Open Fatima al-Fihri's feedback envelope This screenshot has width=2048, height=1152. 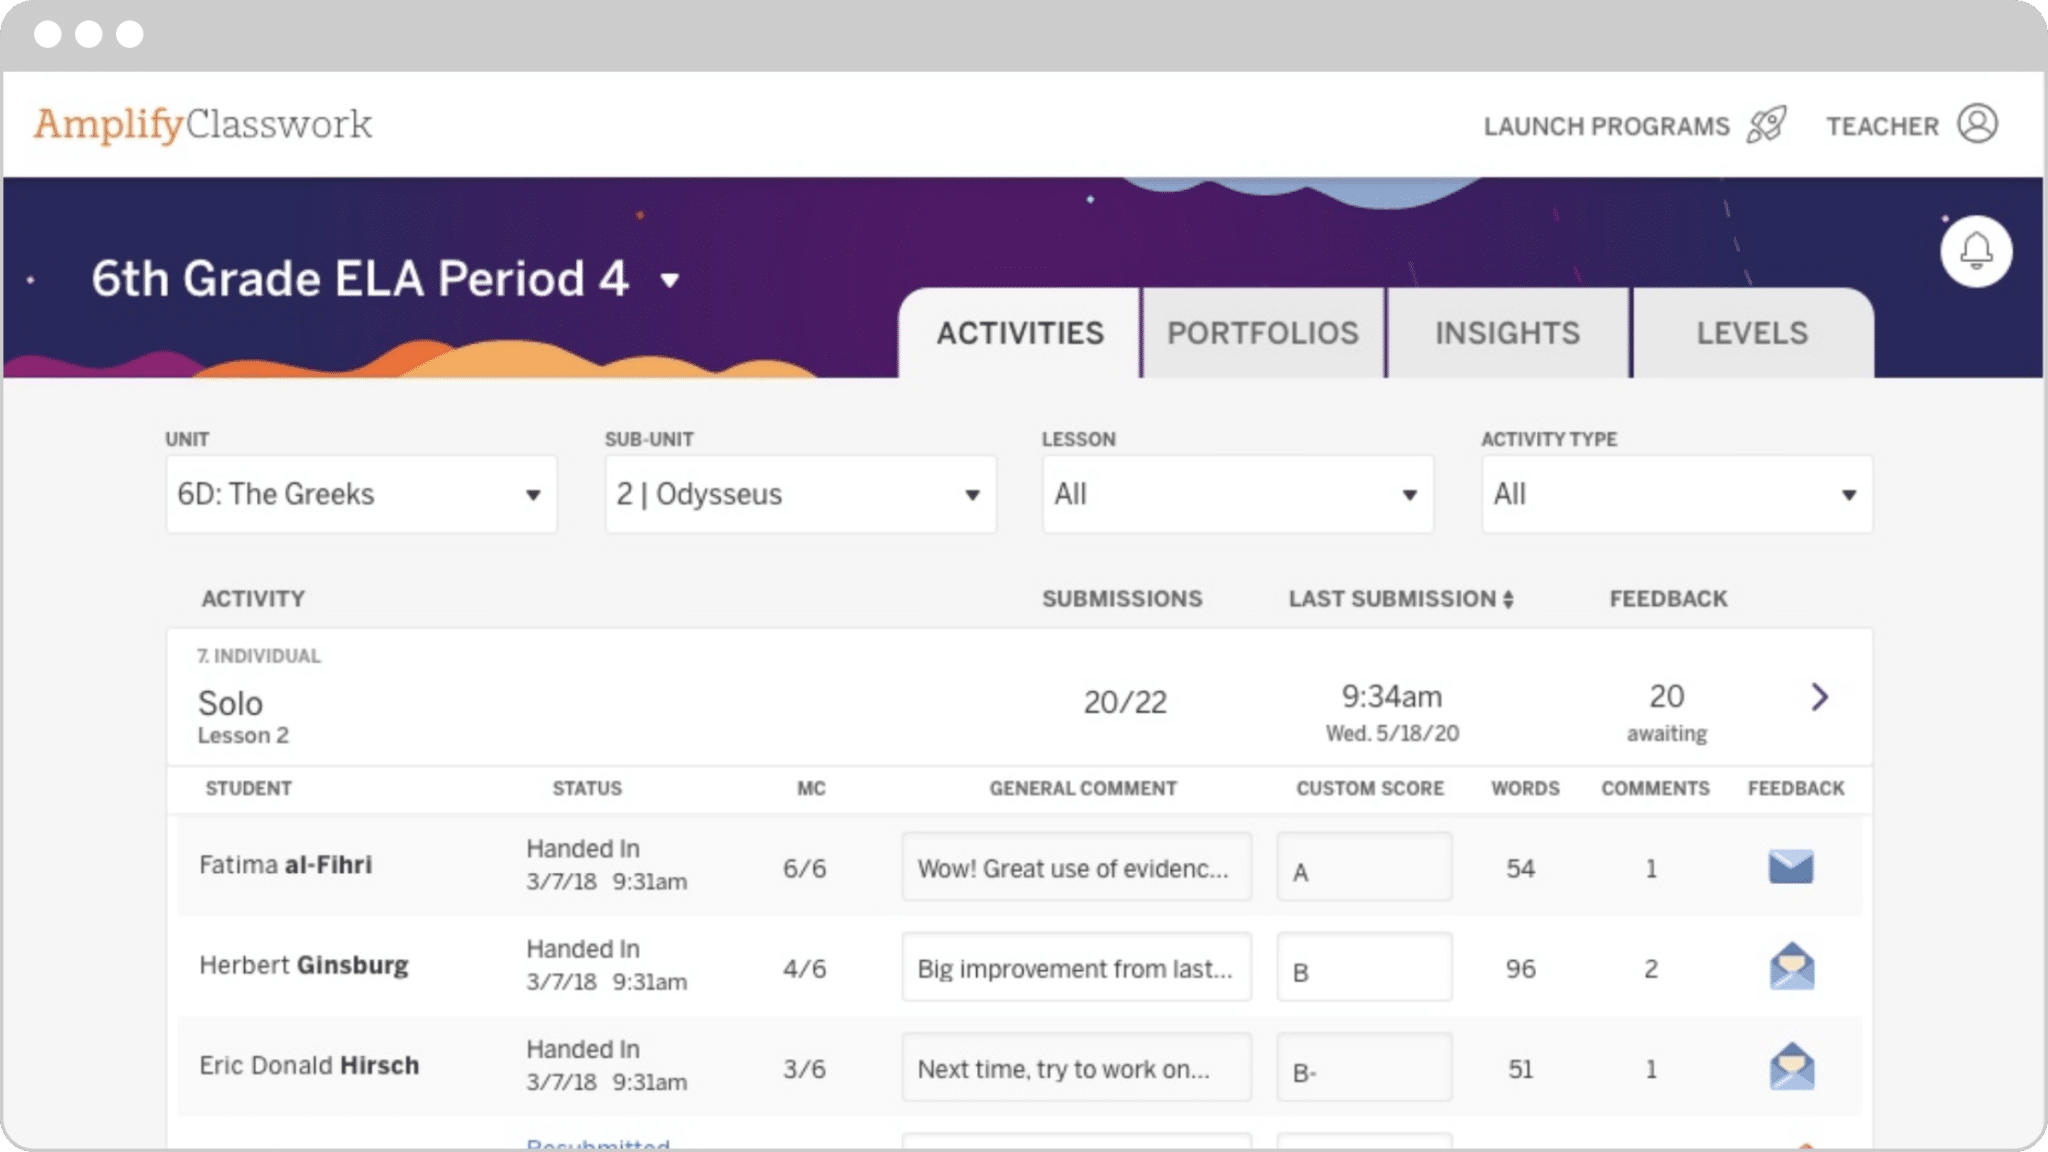pyautogui.click(x=1793, y=867)
